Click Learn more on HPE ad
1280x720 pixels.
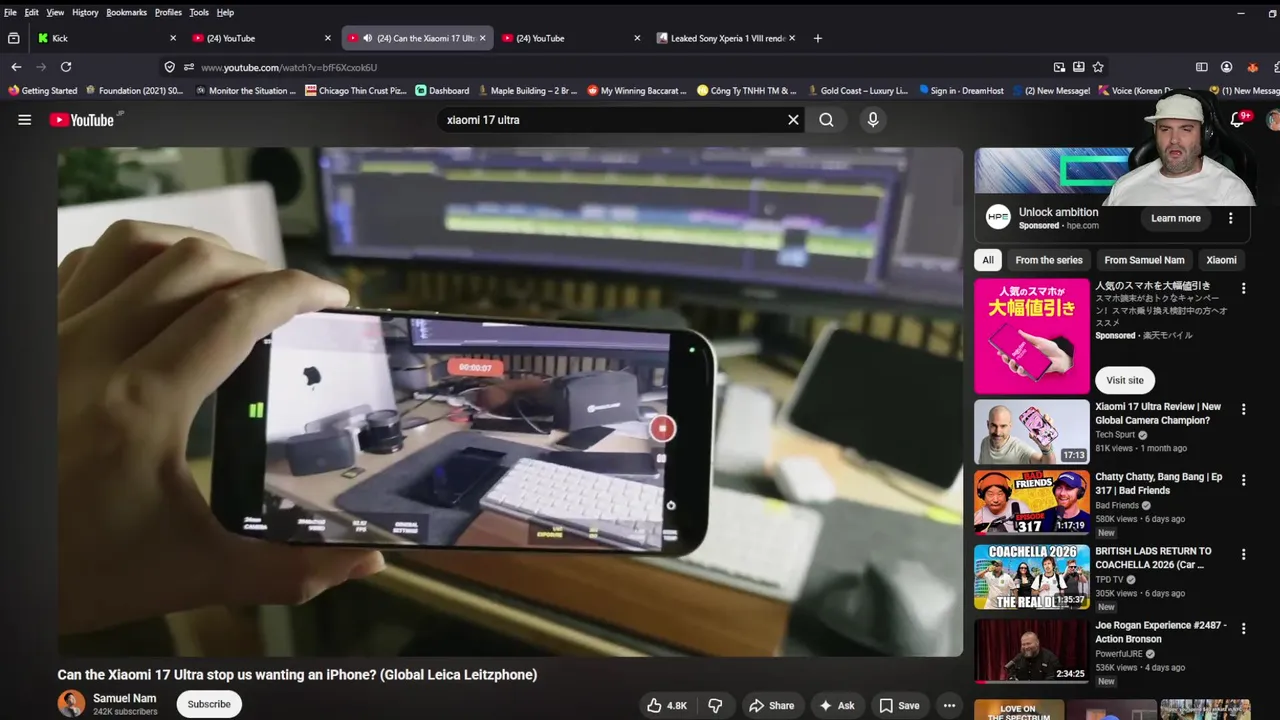[x=1175, y=218]
